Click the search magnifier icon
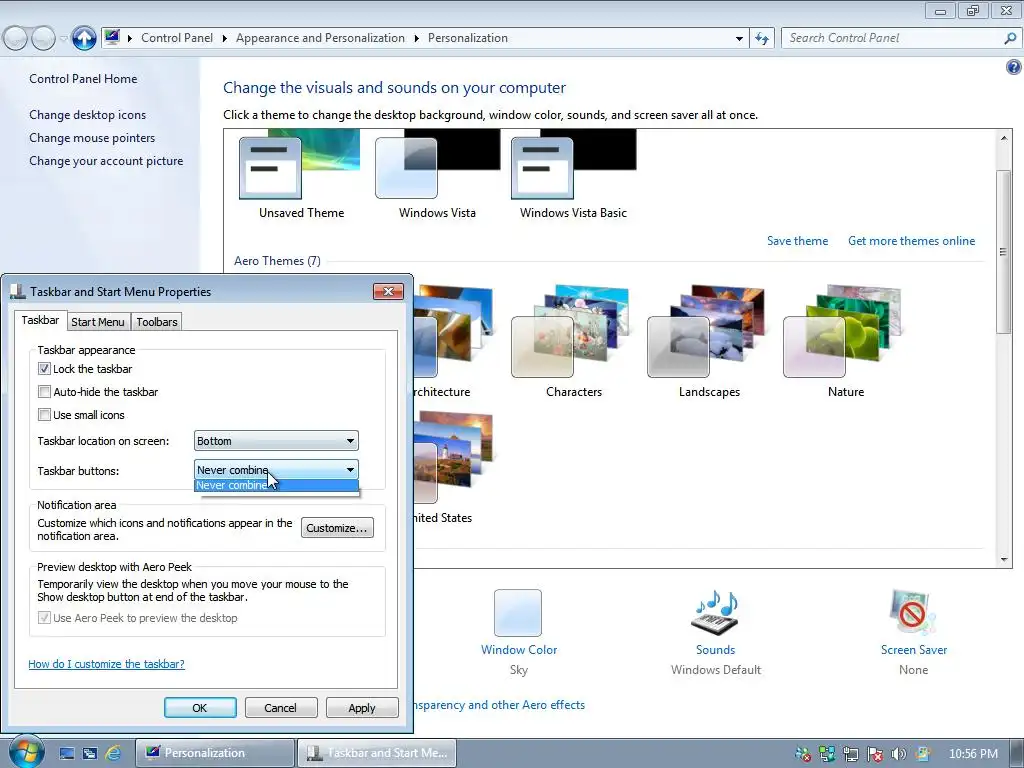1024x768 pixels. (1010, 39)
